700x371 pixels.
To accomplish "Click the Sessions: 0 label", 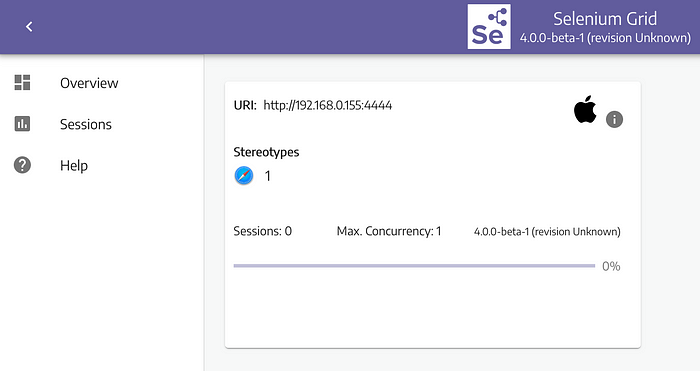I will click(262, 231).
